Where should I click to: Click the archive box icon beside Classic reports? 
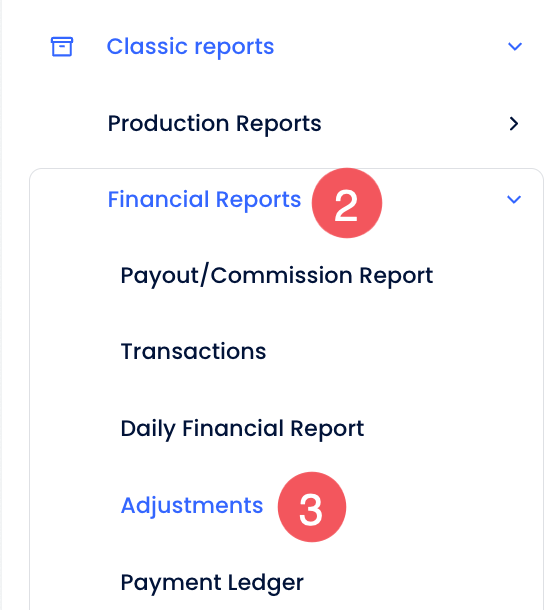tap(62, 47)
